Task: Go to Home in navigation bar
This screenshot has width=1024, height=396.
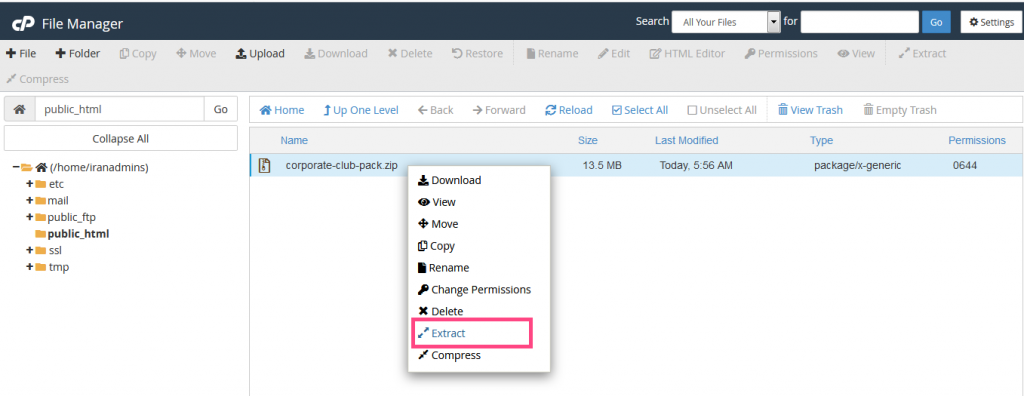Action: pos(282,110)
